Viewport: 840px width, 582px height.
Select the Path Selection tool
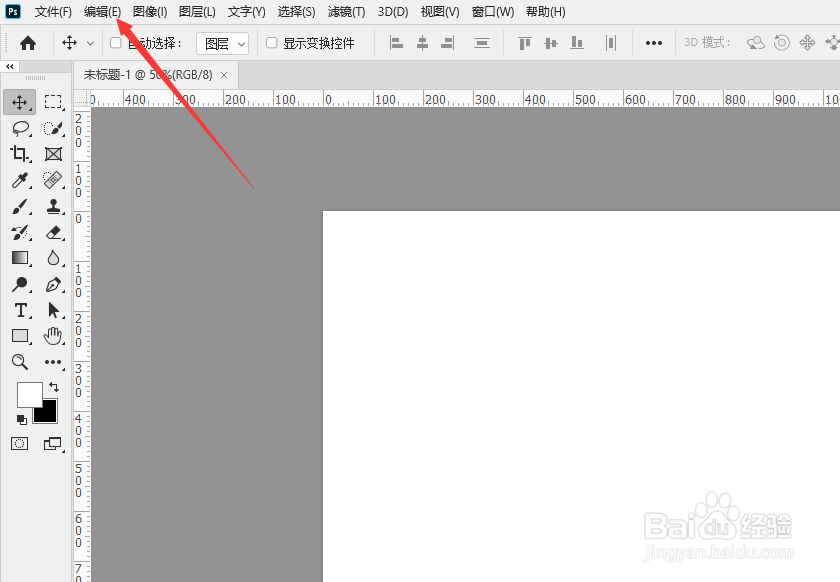coord(53,310)
